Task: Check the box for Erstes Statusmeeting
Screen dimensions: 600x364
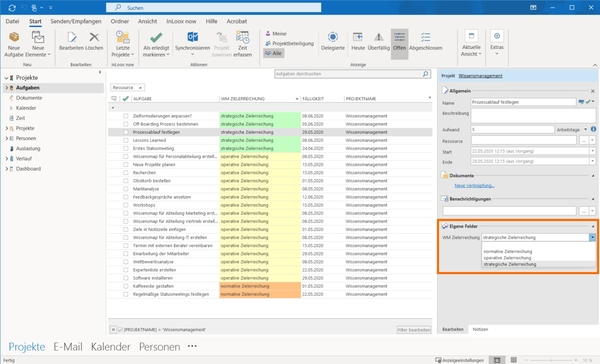Action: 126,148
